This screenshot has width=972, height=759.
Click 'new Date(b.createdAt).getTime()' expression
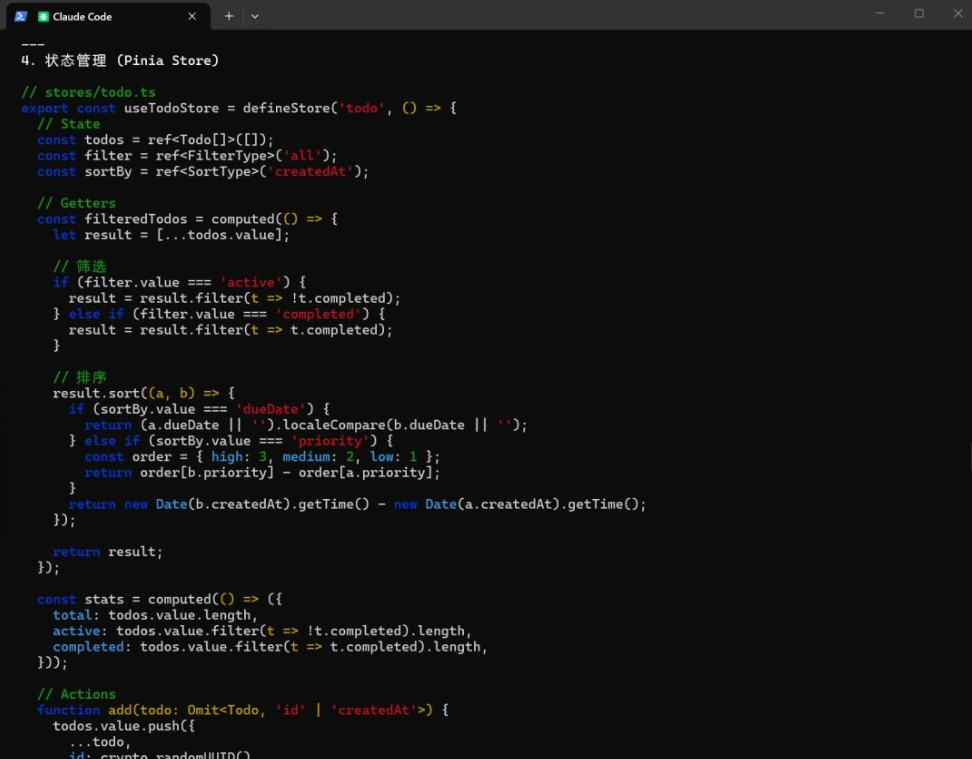coord(247,504)
